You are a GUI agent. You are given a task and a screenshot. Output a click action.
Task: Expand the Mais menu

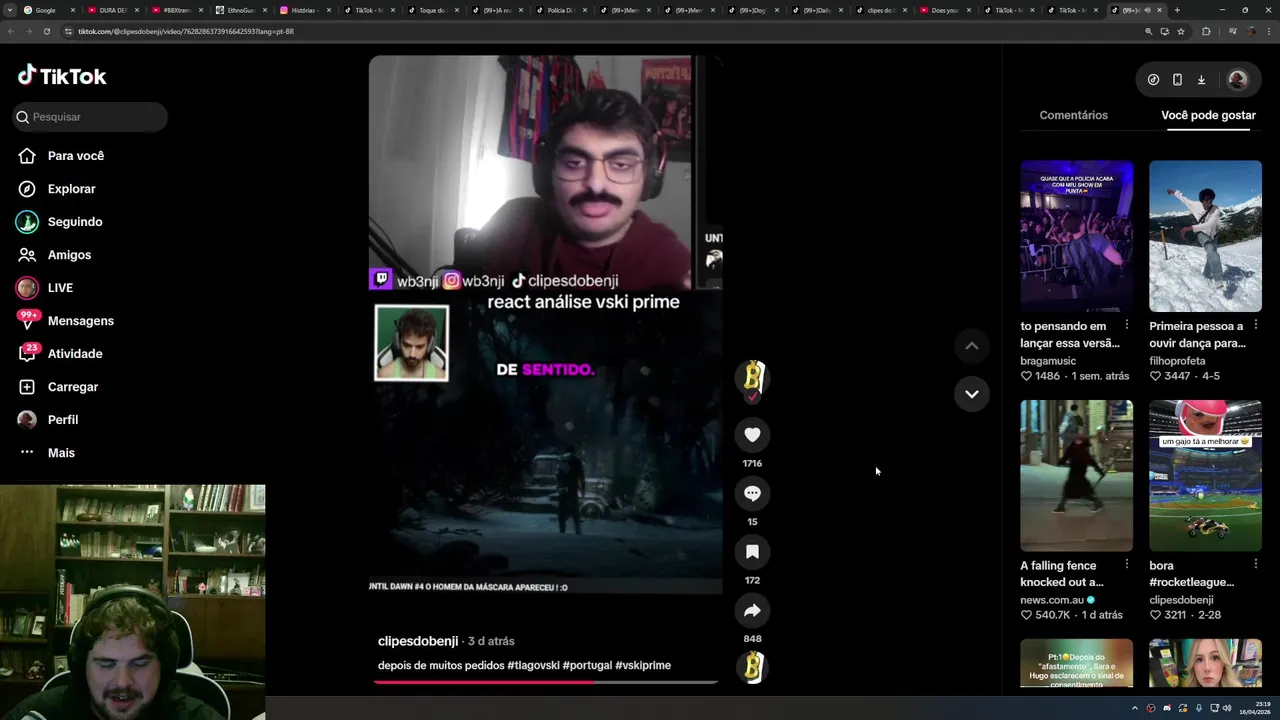47,453
